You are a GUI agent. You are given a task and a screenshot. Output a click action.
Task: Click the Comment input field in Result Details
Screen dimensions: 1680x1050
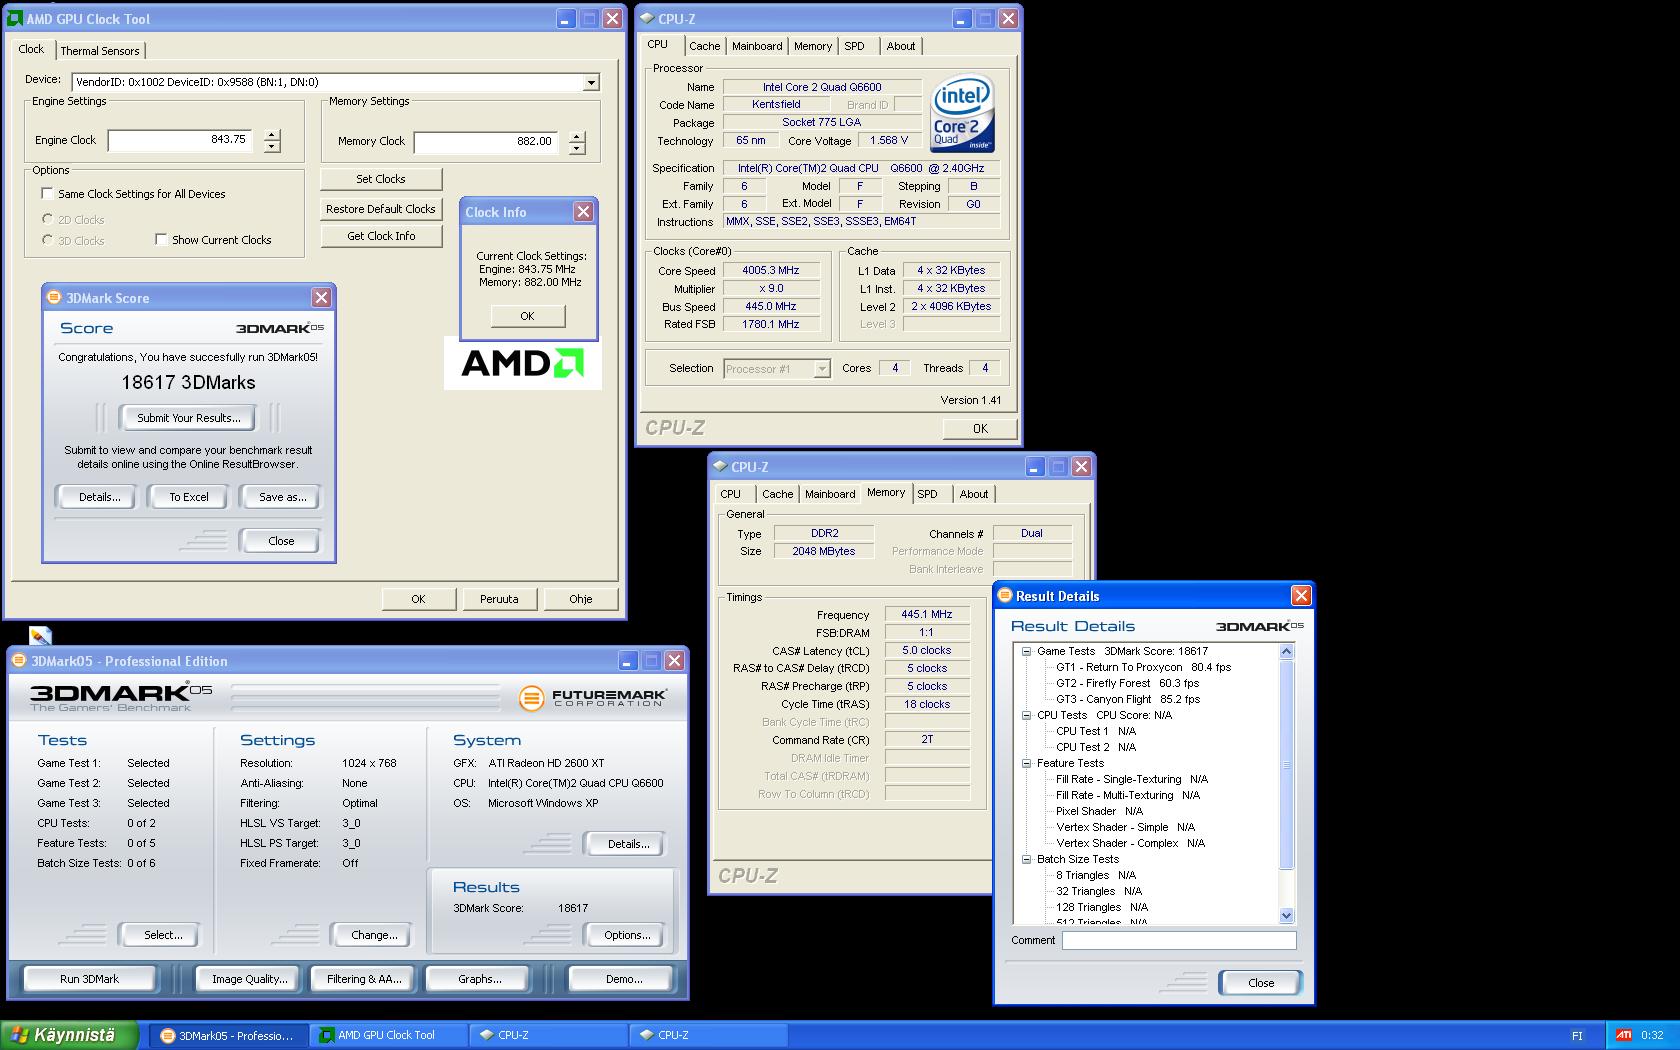(x=1179, y=940)
